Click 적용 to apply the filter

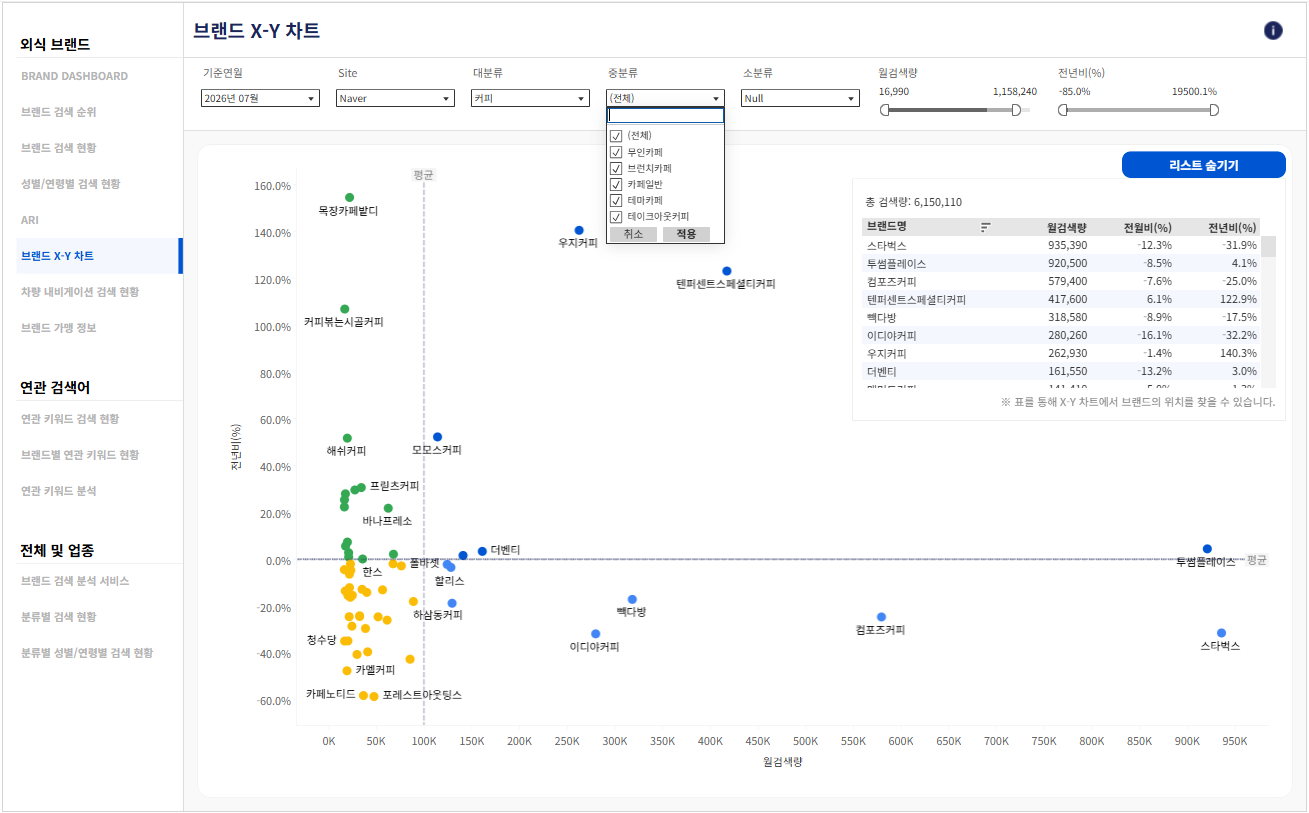coord(686,234)
